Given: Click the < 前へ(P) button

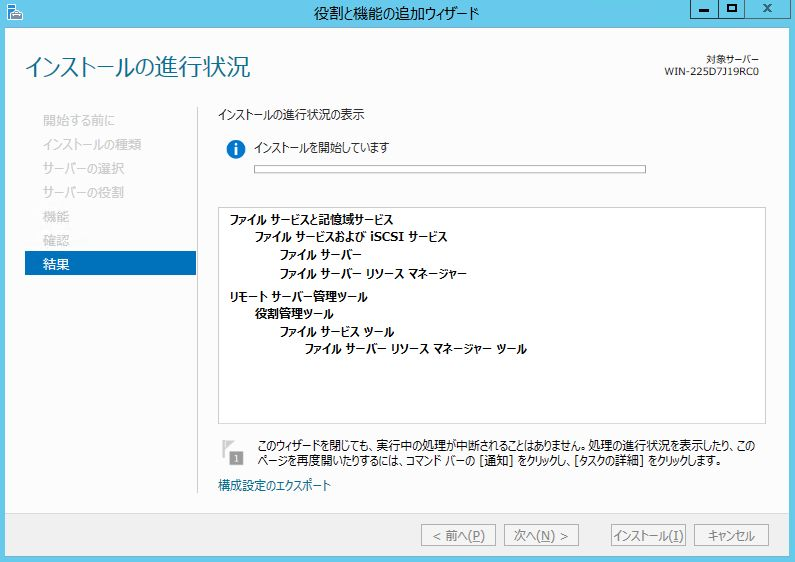Looking at the screenshot, I should point(458,535).
